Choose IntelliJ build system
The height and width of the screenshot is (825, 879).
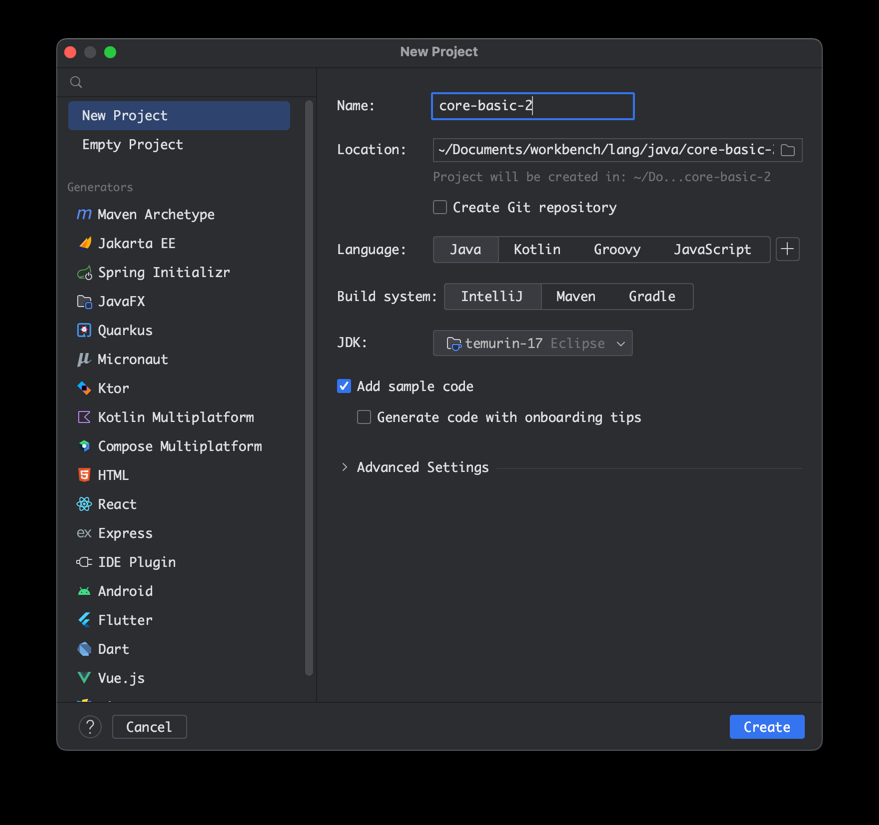pyautogui.click(x=492, y=296)
